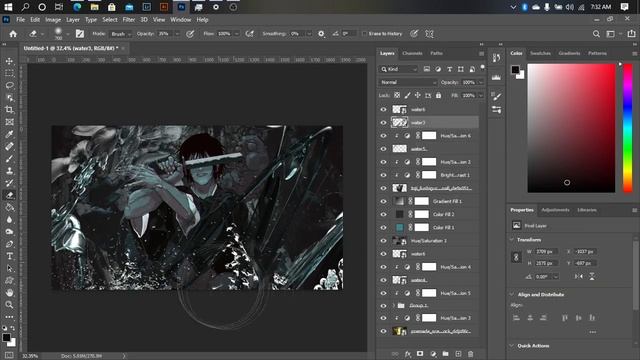Click the water7 layer thumbnail
This screenshot has height=360, width=640.
tap(399, 122)
